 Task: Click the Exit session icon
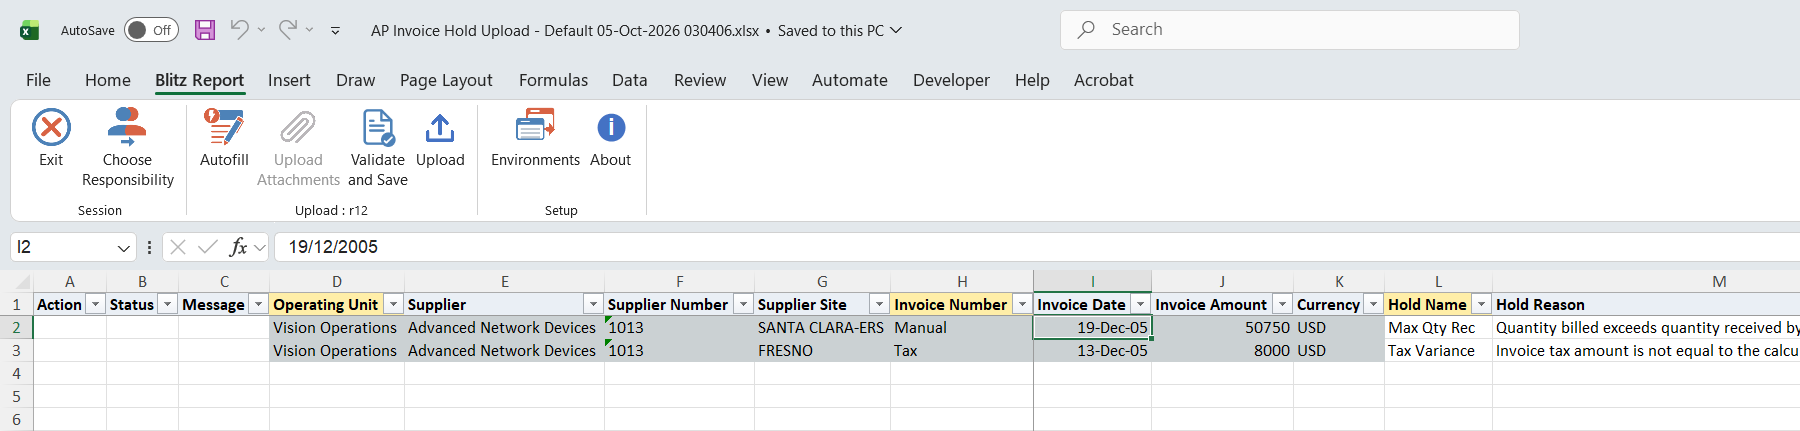51,128
